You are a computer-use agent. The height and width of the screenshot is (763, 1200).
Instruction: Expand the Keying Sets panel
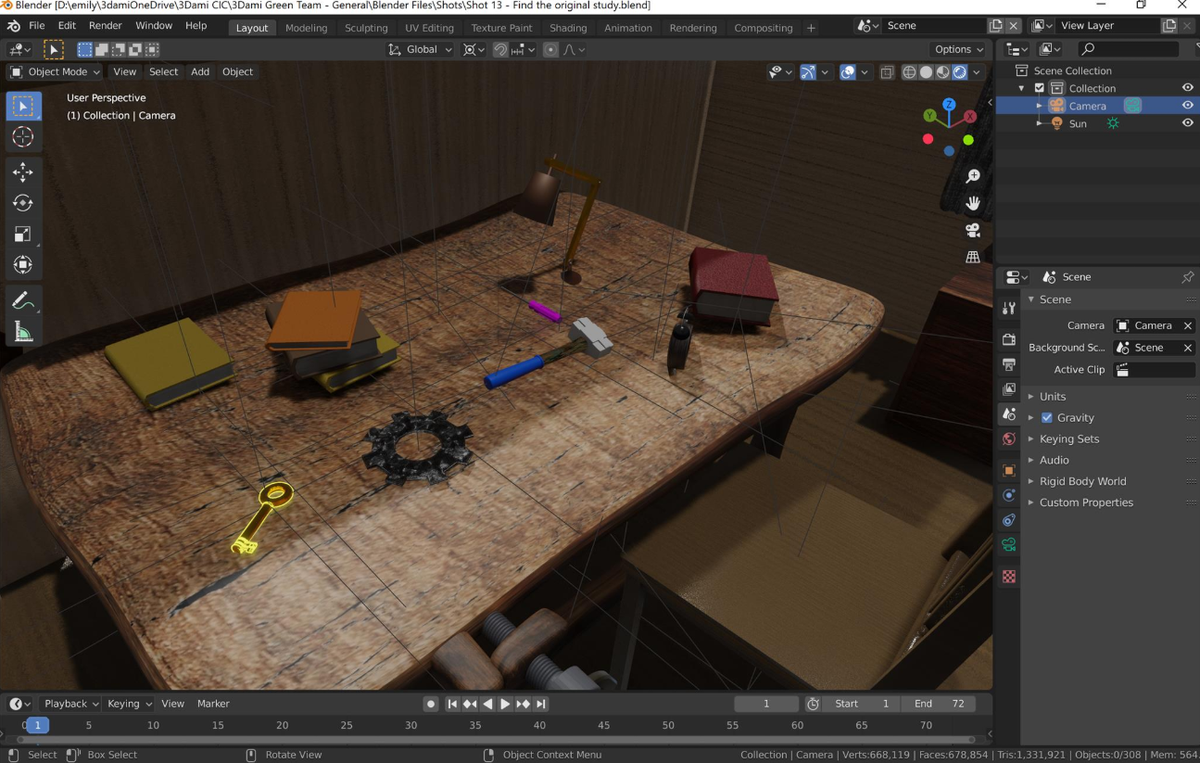1069,439
